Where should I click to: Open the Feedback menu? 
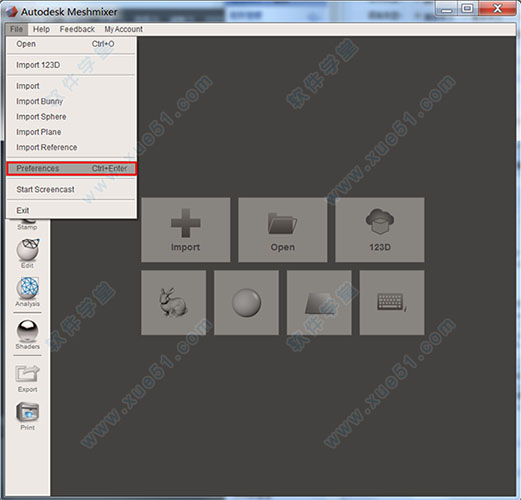click(77, 29)
